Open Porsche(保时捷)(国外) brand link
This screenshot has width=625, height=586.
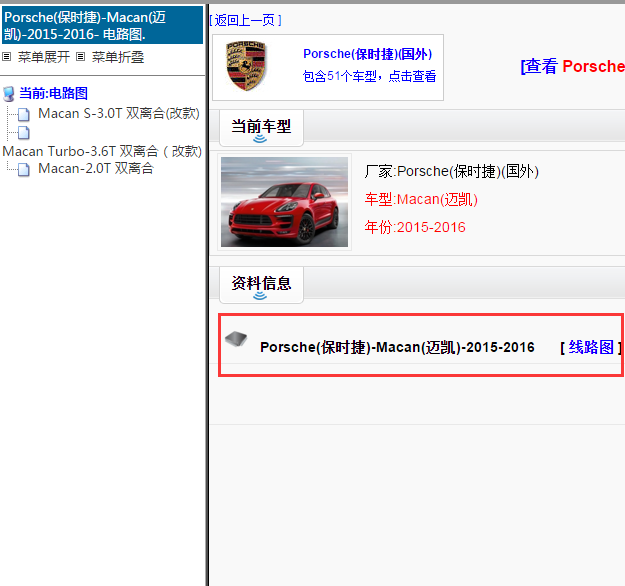tap(368, 54)
